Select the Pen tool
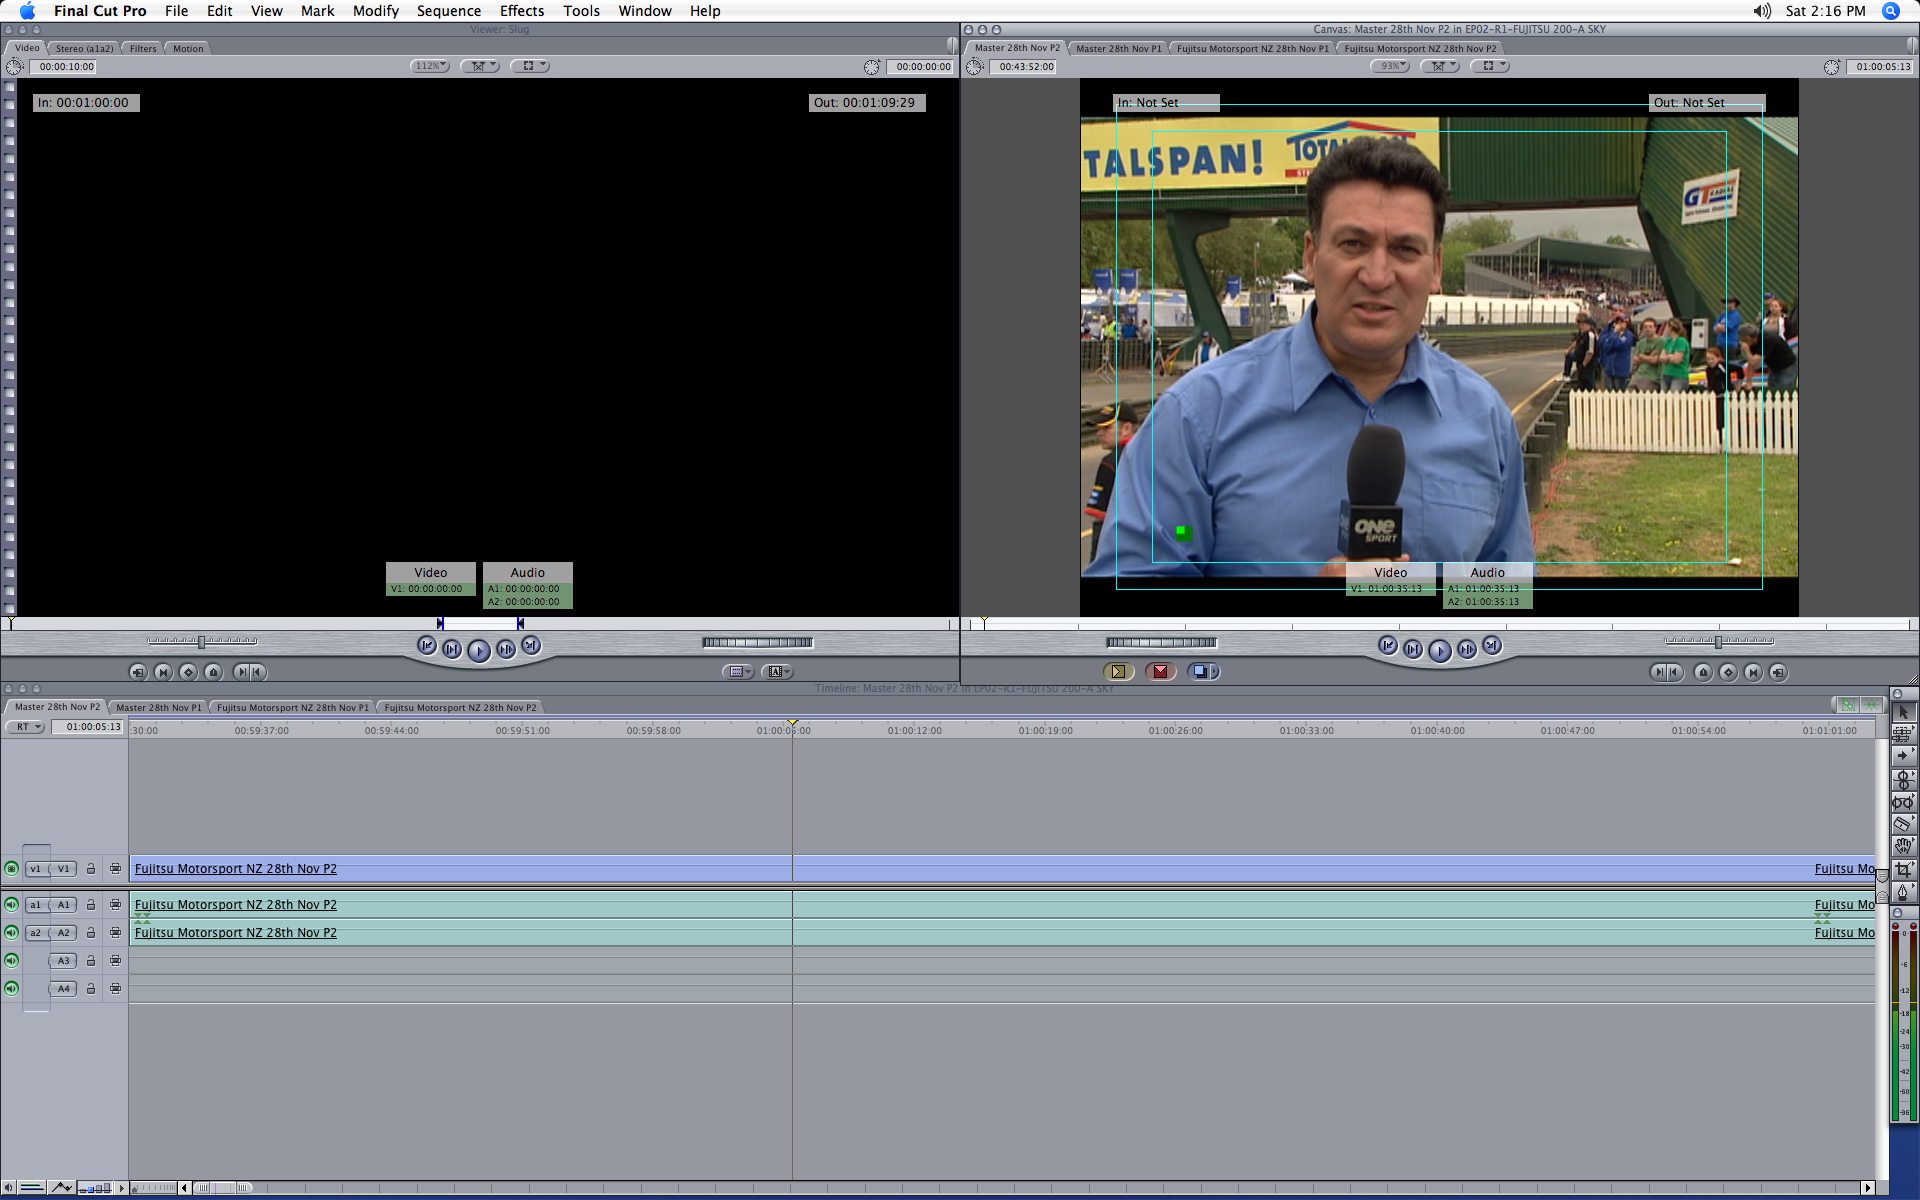The height and width of the screenshot is (1200, 1920). [x=1903, y=891]
